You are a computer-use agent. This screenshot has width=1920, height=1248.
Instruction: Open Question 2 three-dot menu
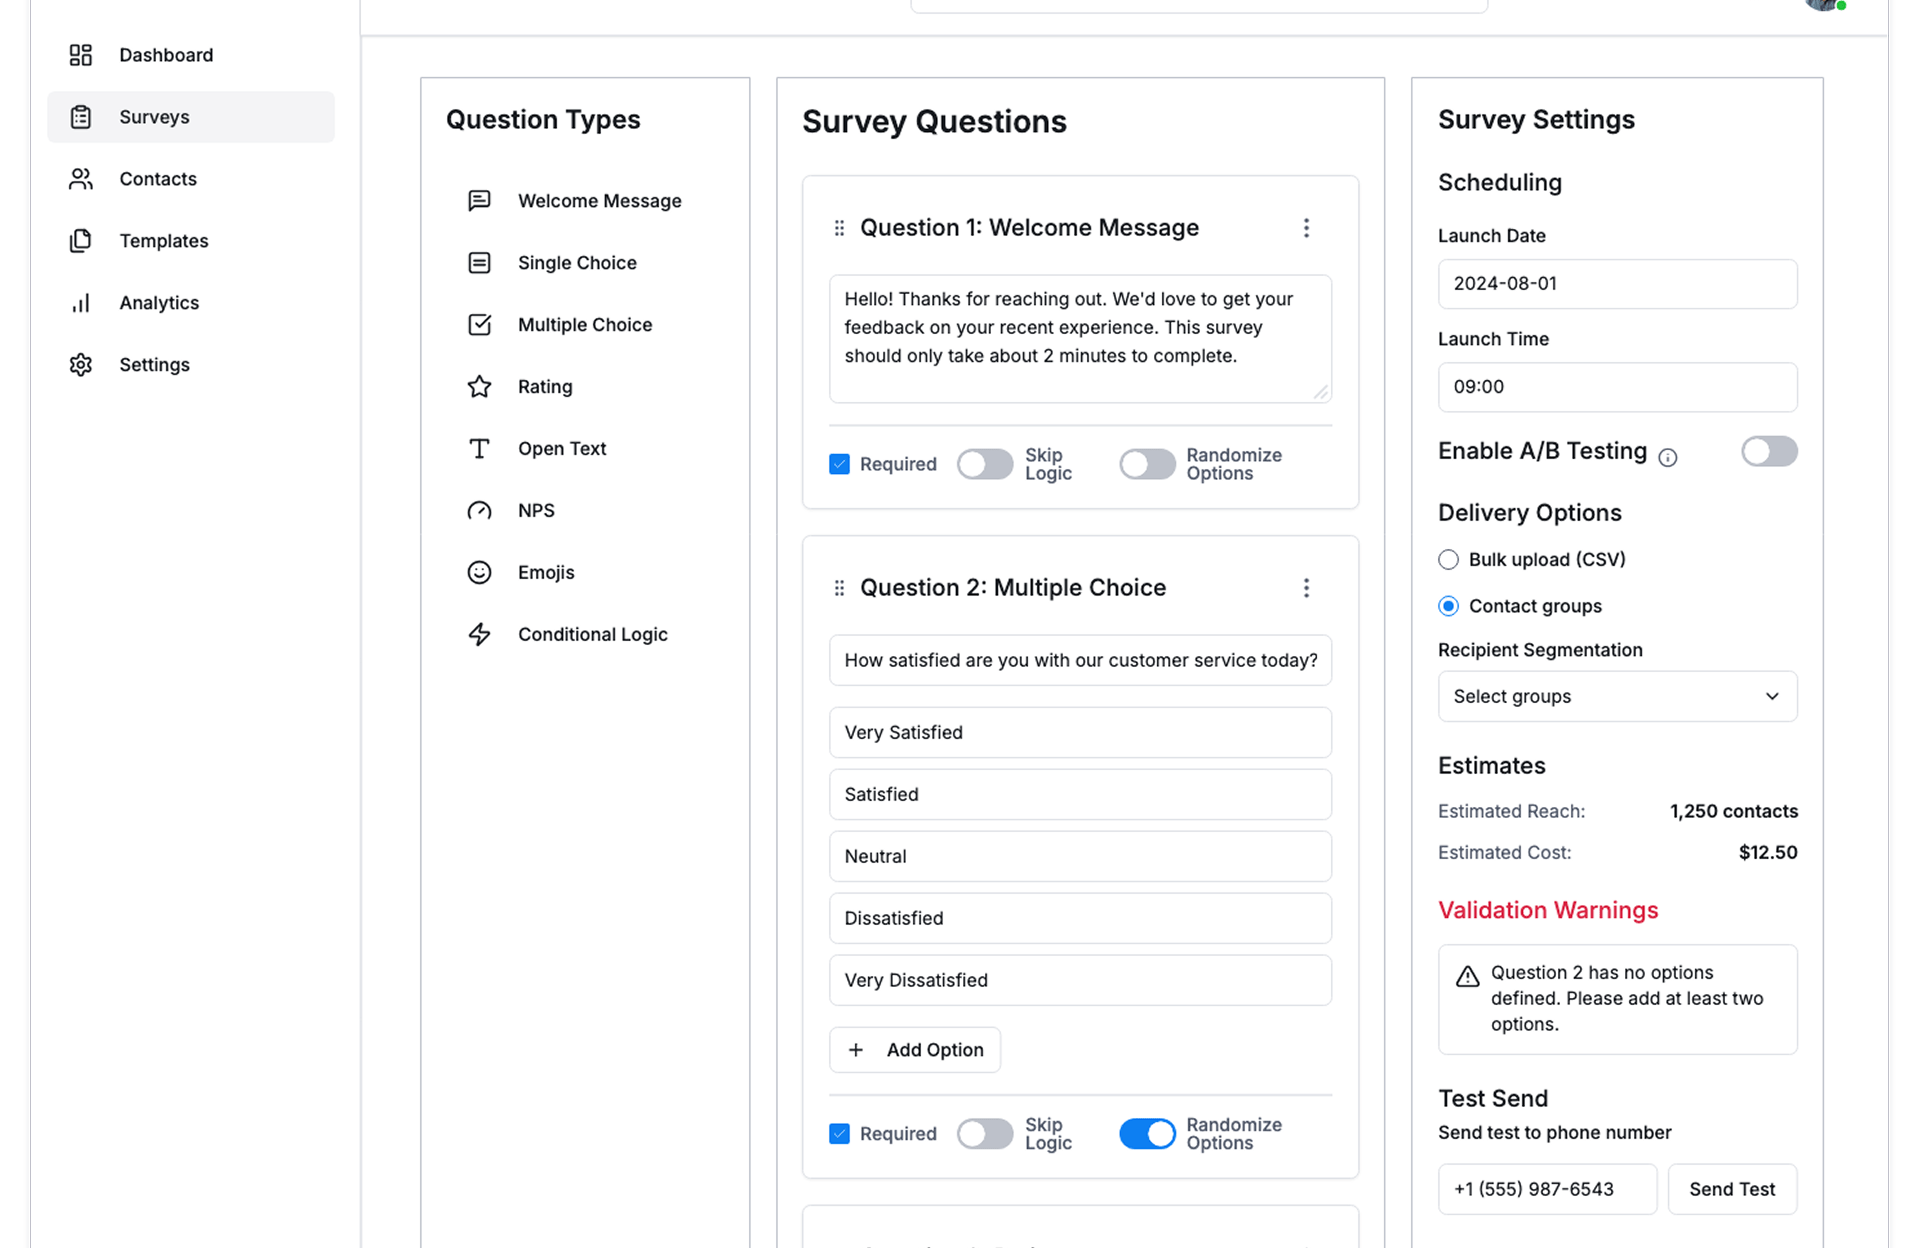point(1306,588)
